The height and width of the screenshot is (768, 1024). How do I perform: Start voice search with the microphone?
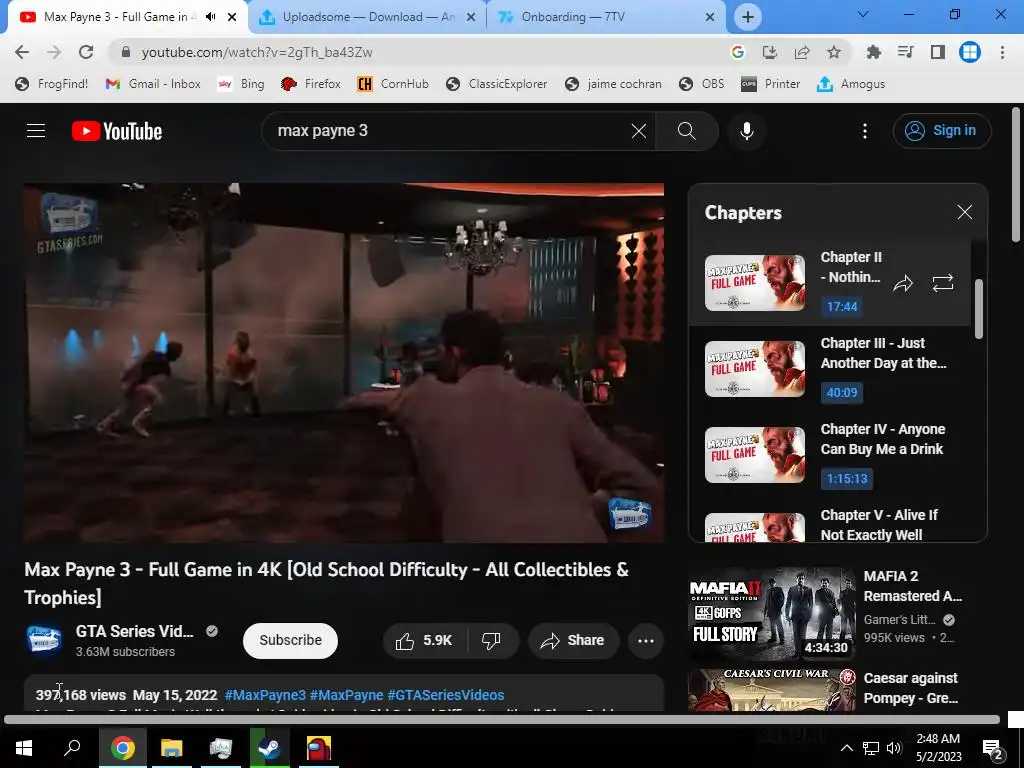tap(746, 131)
